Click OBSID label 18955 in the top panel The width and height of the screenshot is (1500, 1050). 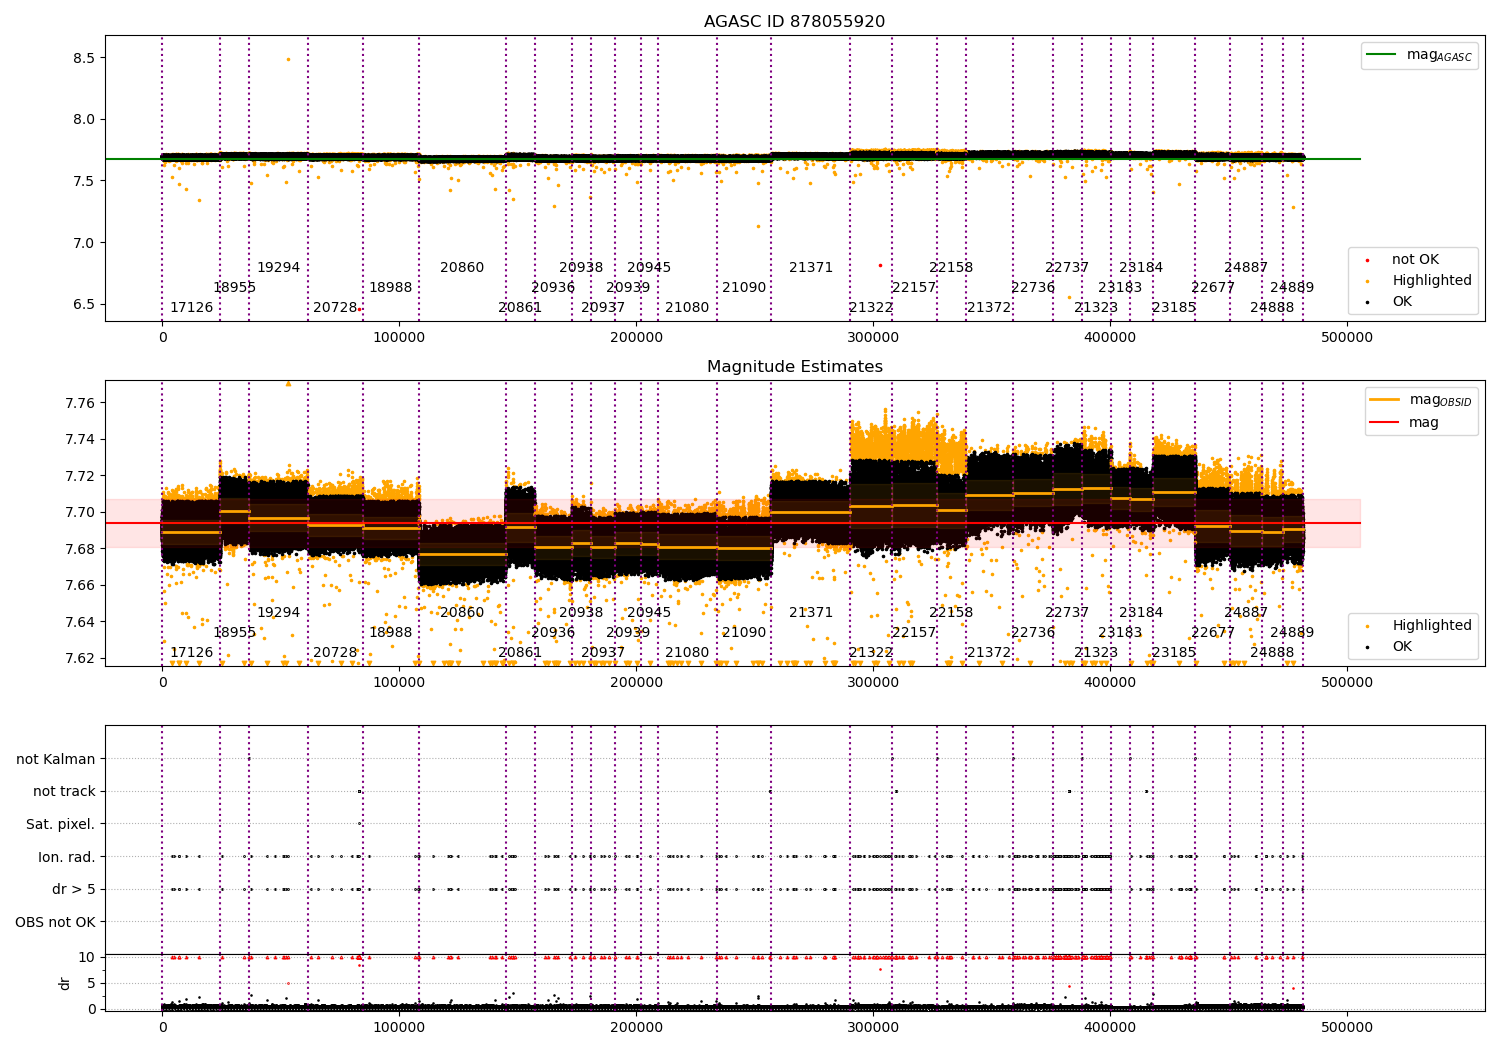[x=235, y=288]
